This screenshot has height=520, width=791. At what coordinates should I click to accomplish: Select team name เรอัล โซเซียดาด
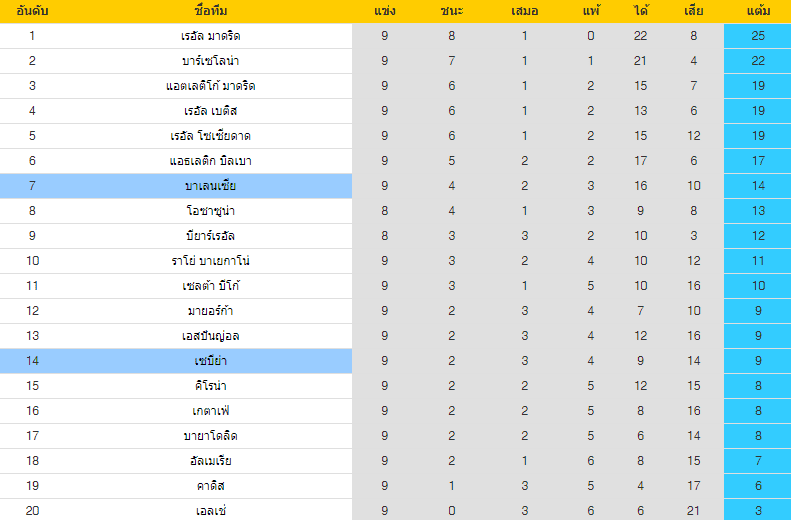[x=211, y=136]
